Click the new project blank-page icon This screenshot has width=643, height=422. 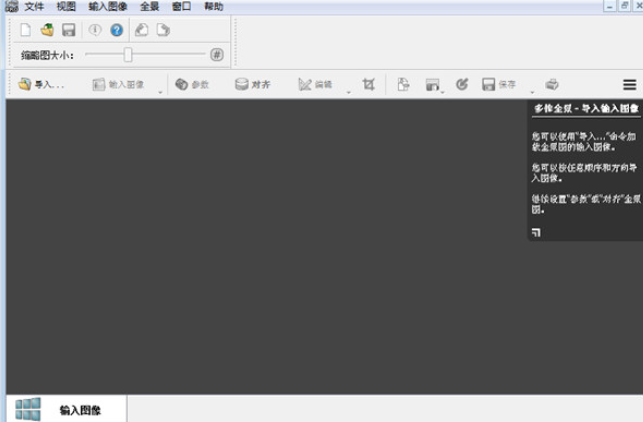click(26, 30)
